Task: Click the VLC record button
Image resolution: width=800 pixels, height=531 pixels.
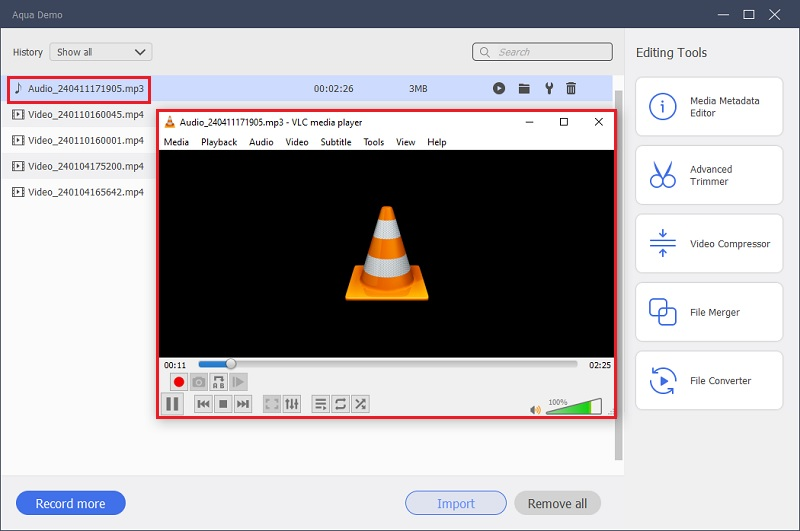Action: [179, 382]
